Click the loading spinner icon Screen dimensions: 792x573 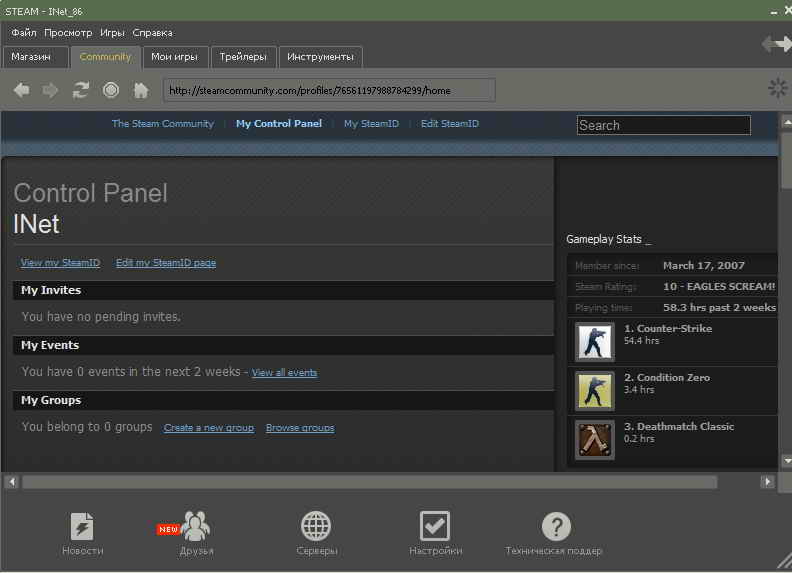pos(778,88)
